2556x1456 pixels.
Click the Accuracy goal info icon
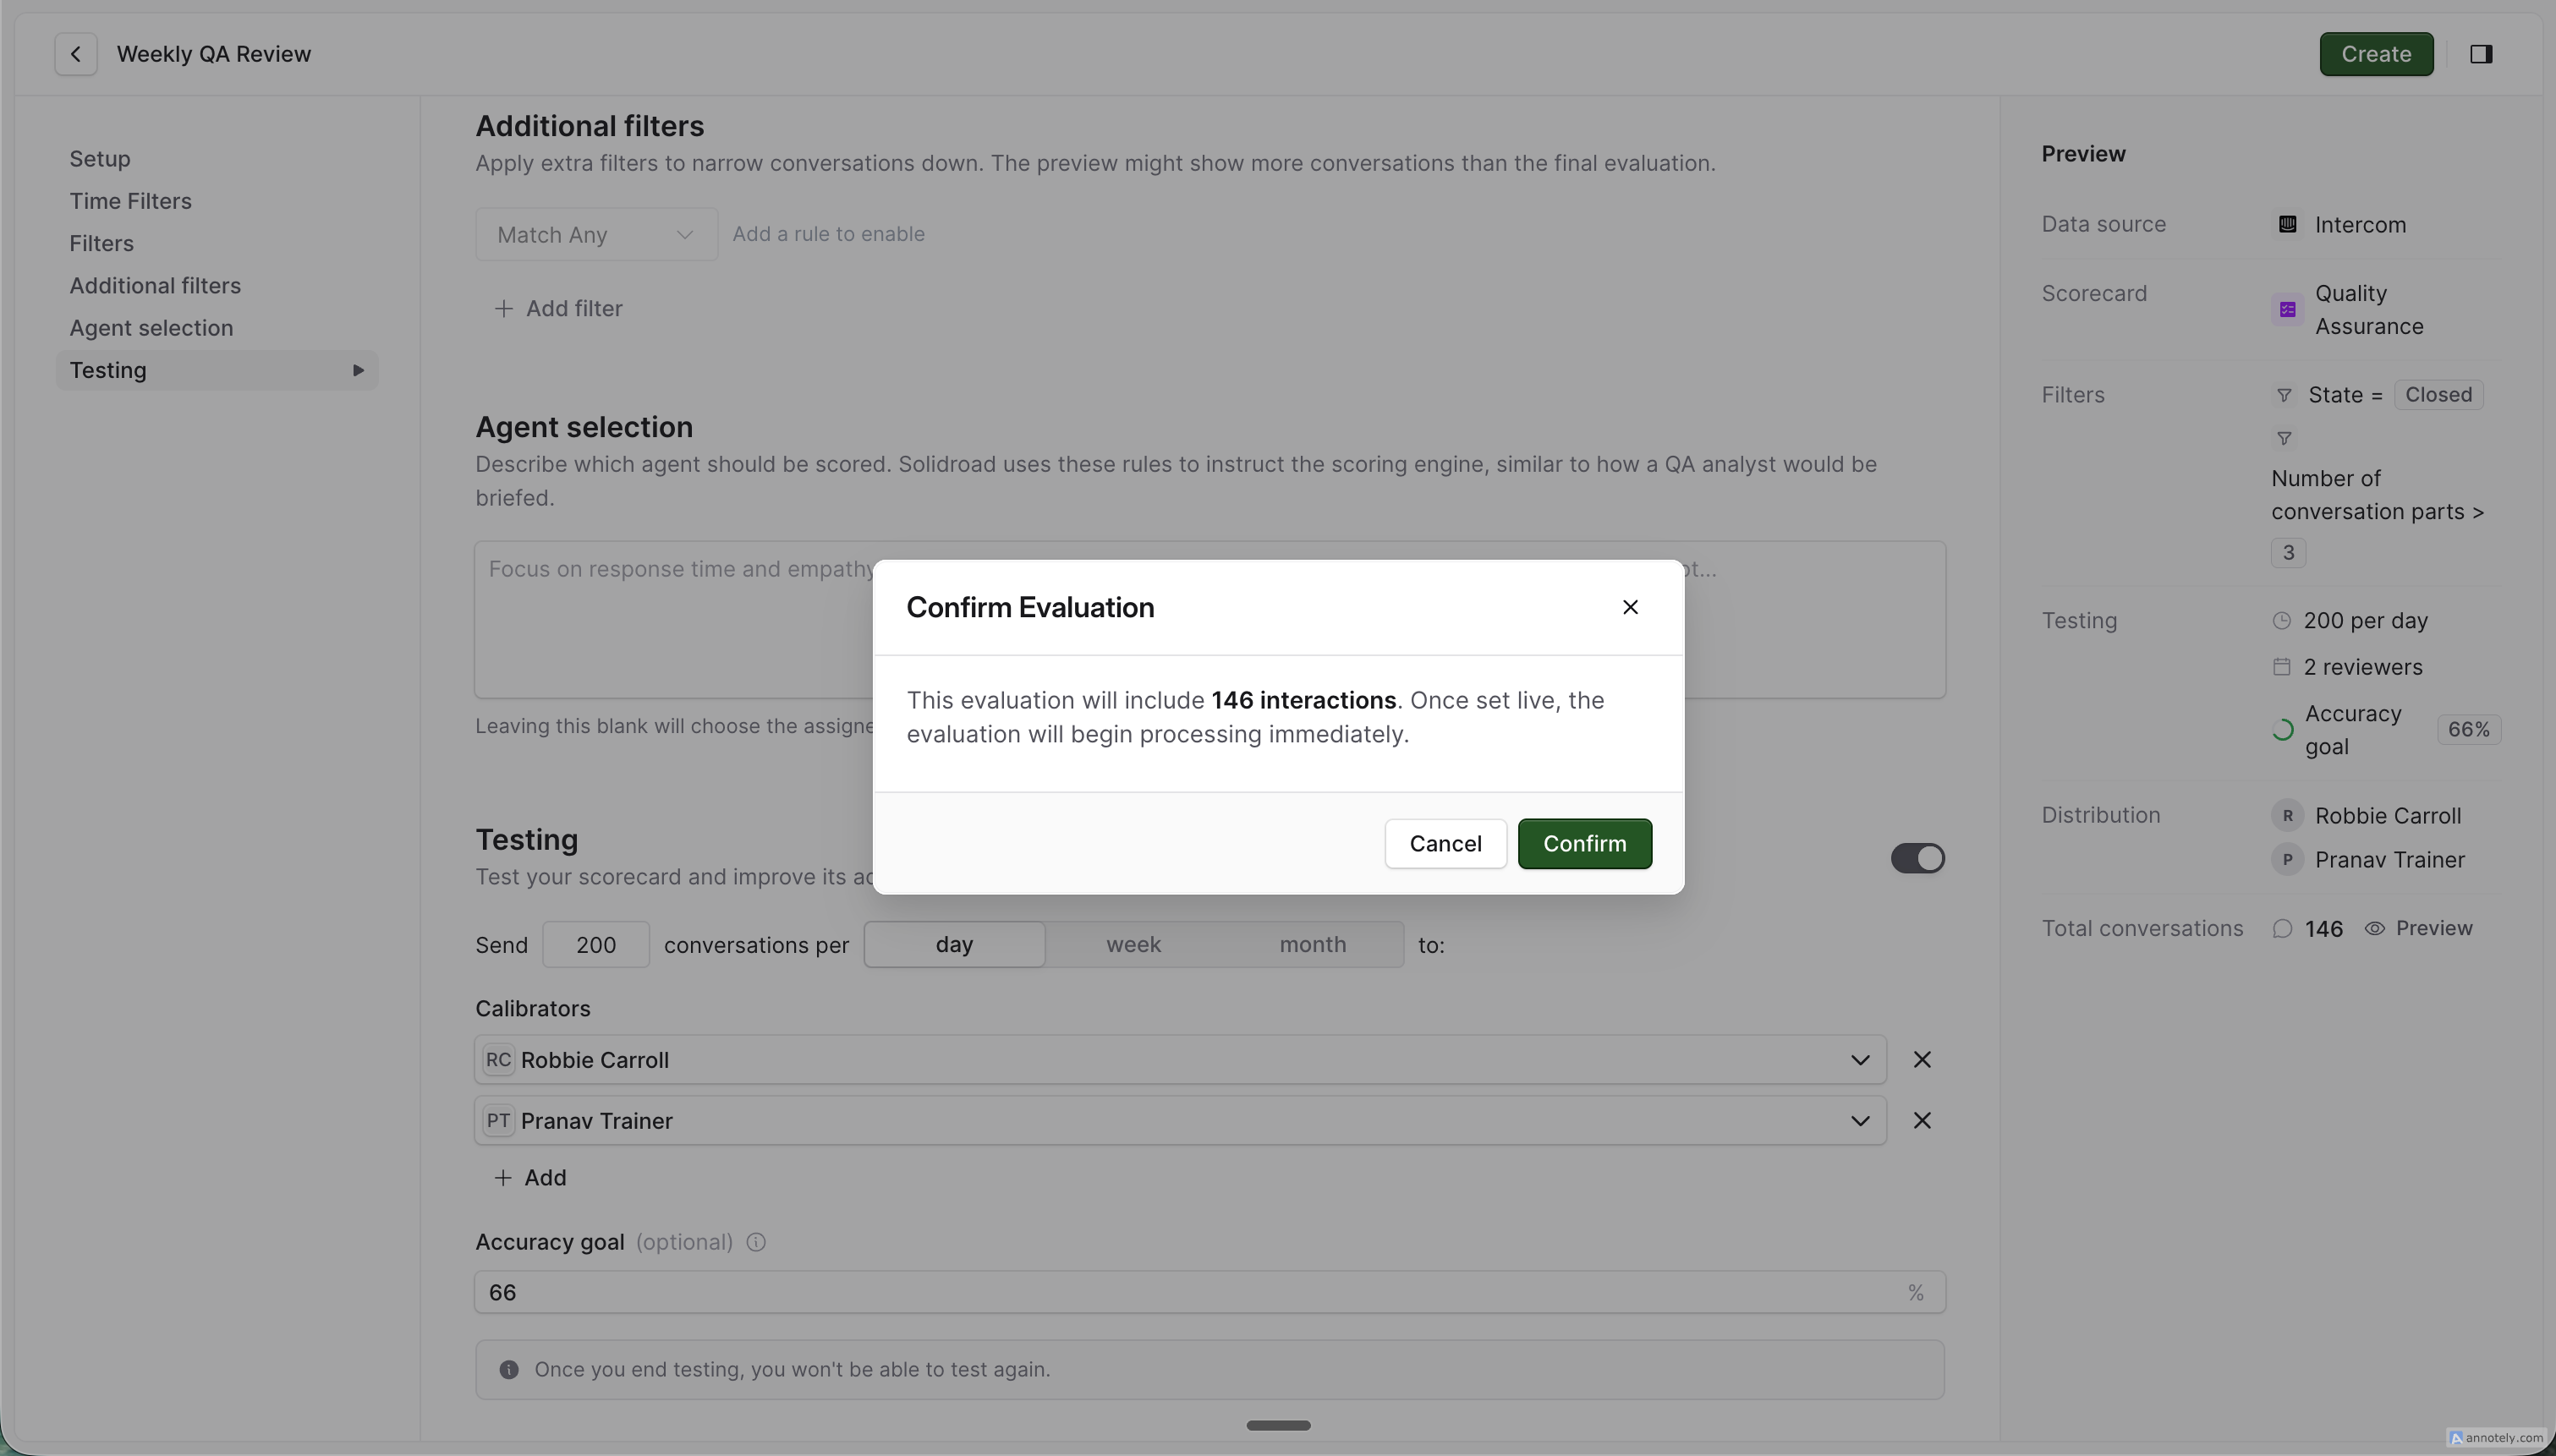tap(756, 1242)
